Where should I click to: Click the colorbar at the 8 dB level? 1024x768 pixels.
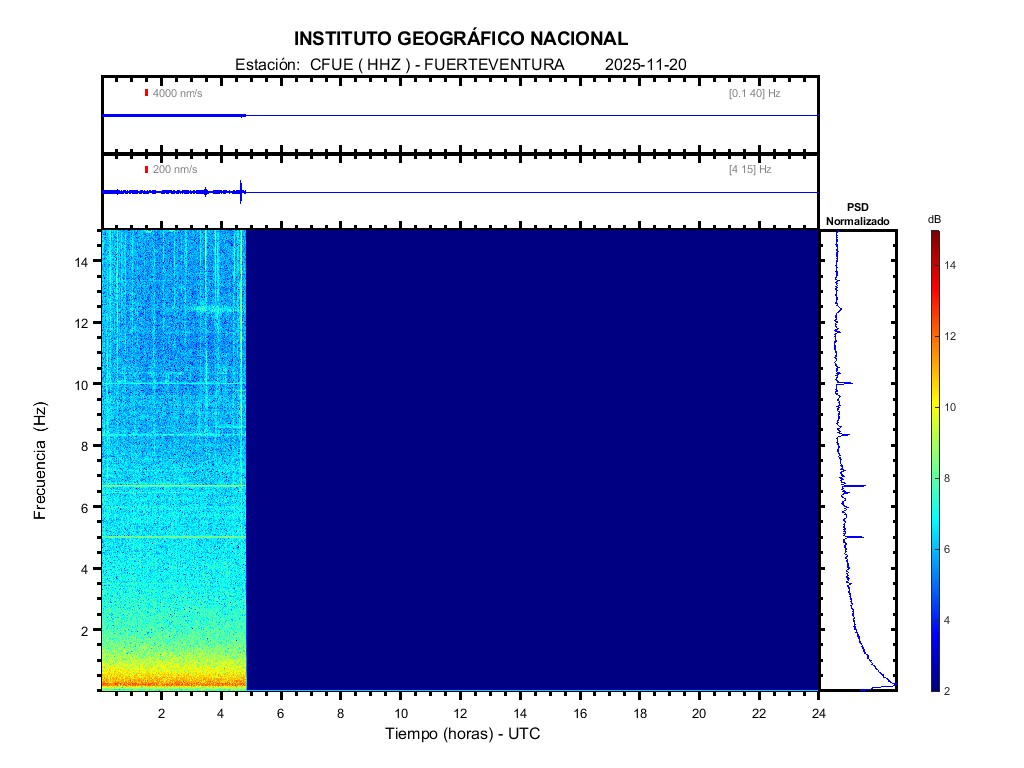pos(934,478)
